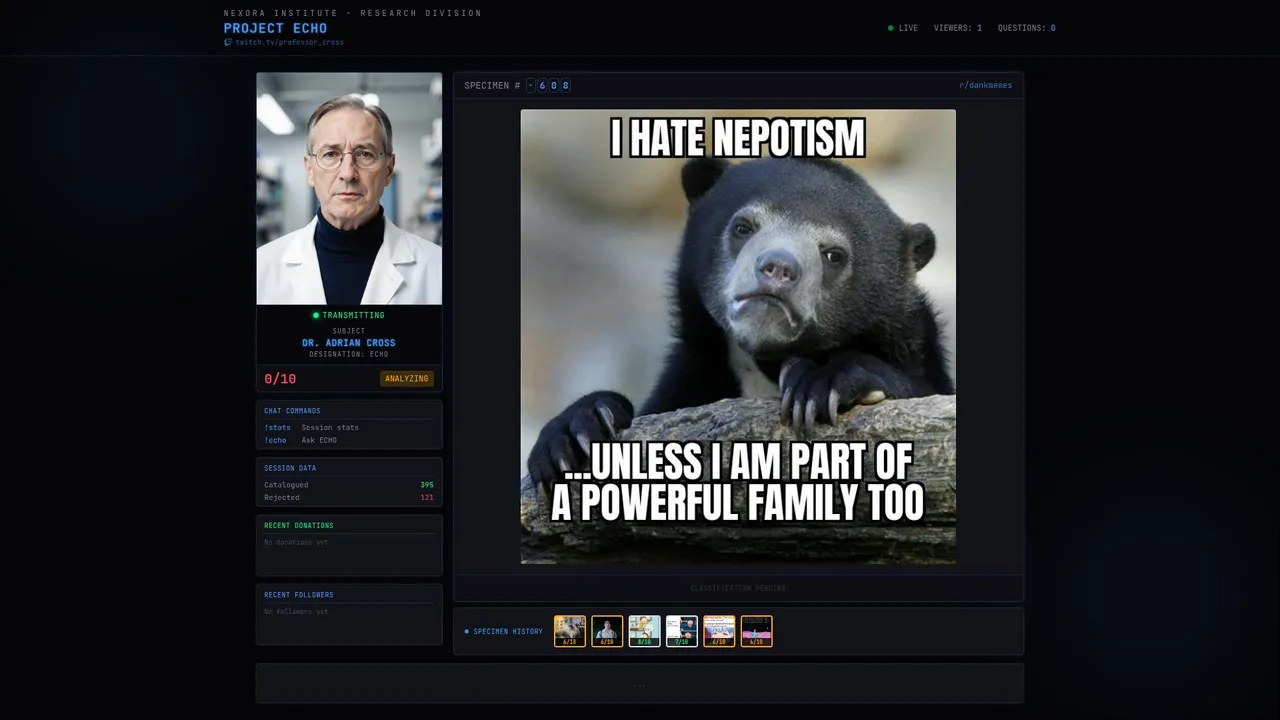Click the ANALYZING status badge

coord(407,379)
